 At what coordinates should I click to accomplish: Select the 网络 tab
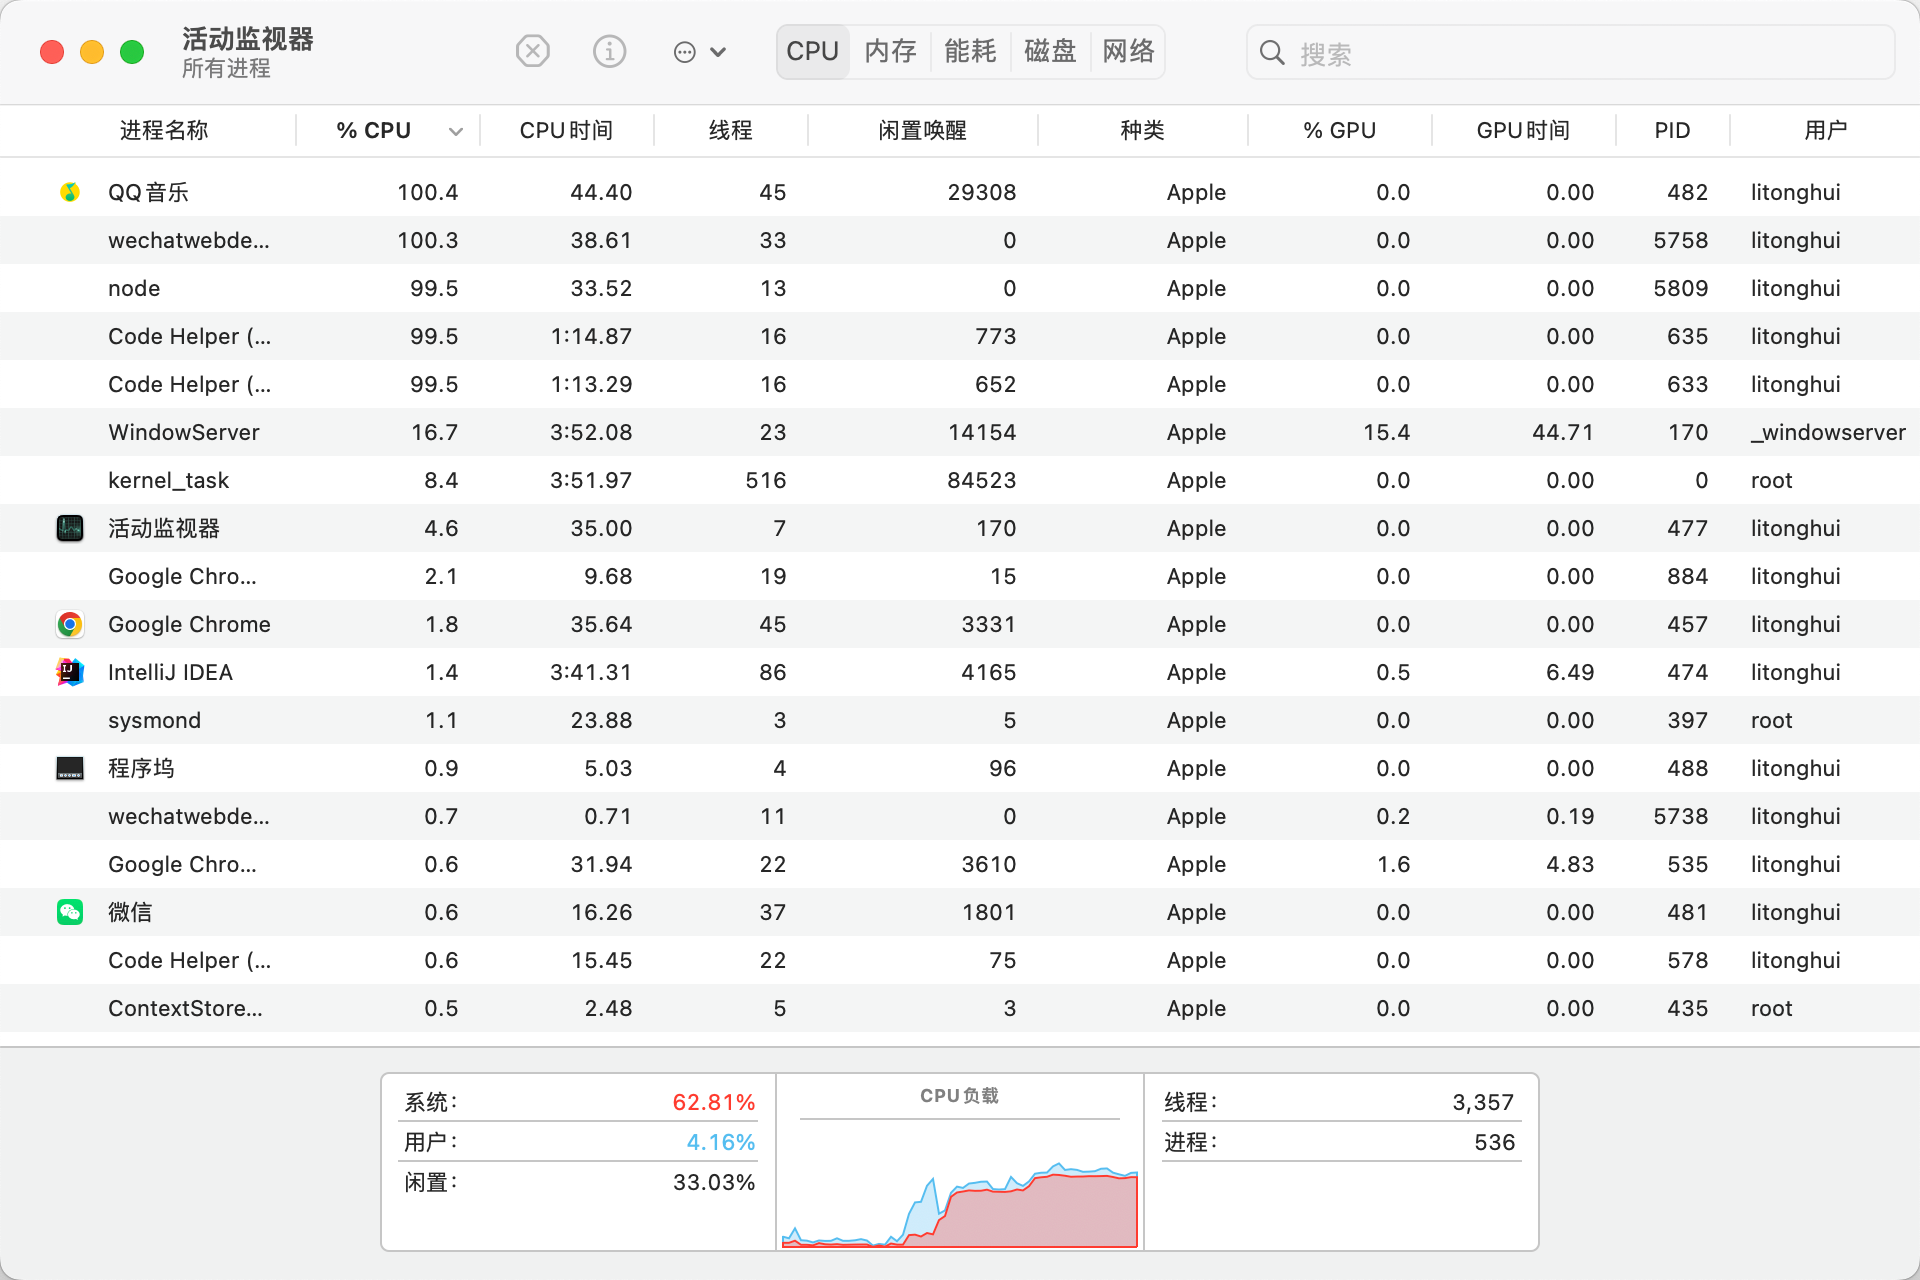[x=1128, y=52]
